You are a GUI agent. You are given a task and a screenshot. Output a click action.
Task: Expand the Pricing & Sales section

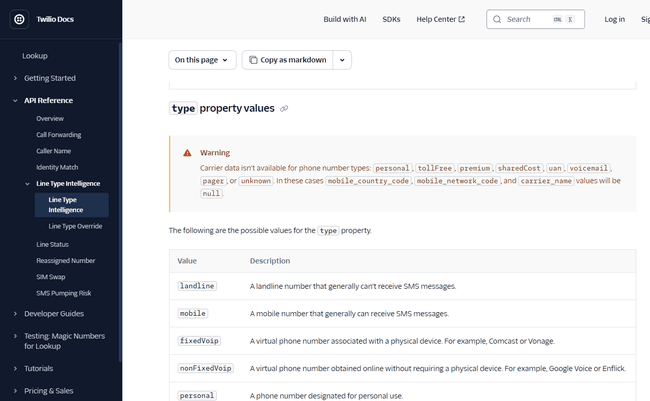coord(15,391)
